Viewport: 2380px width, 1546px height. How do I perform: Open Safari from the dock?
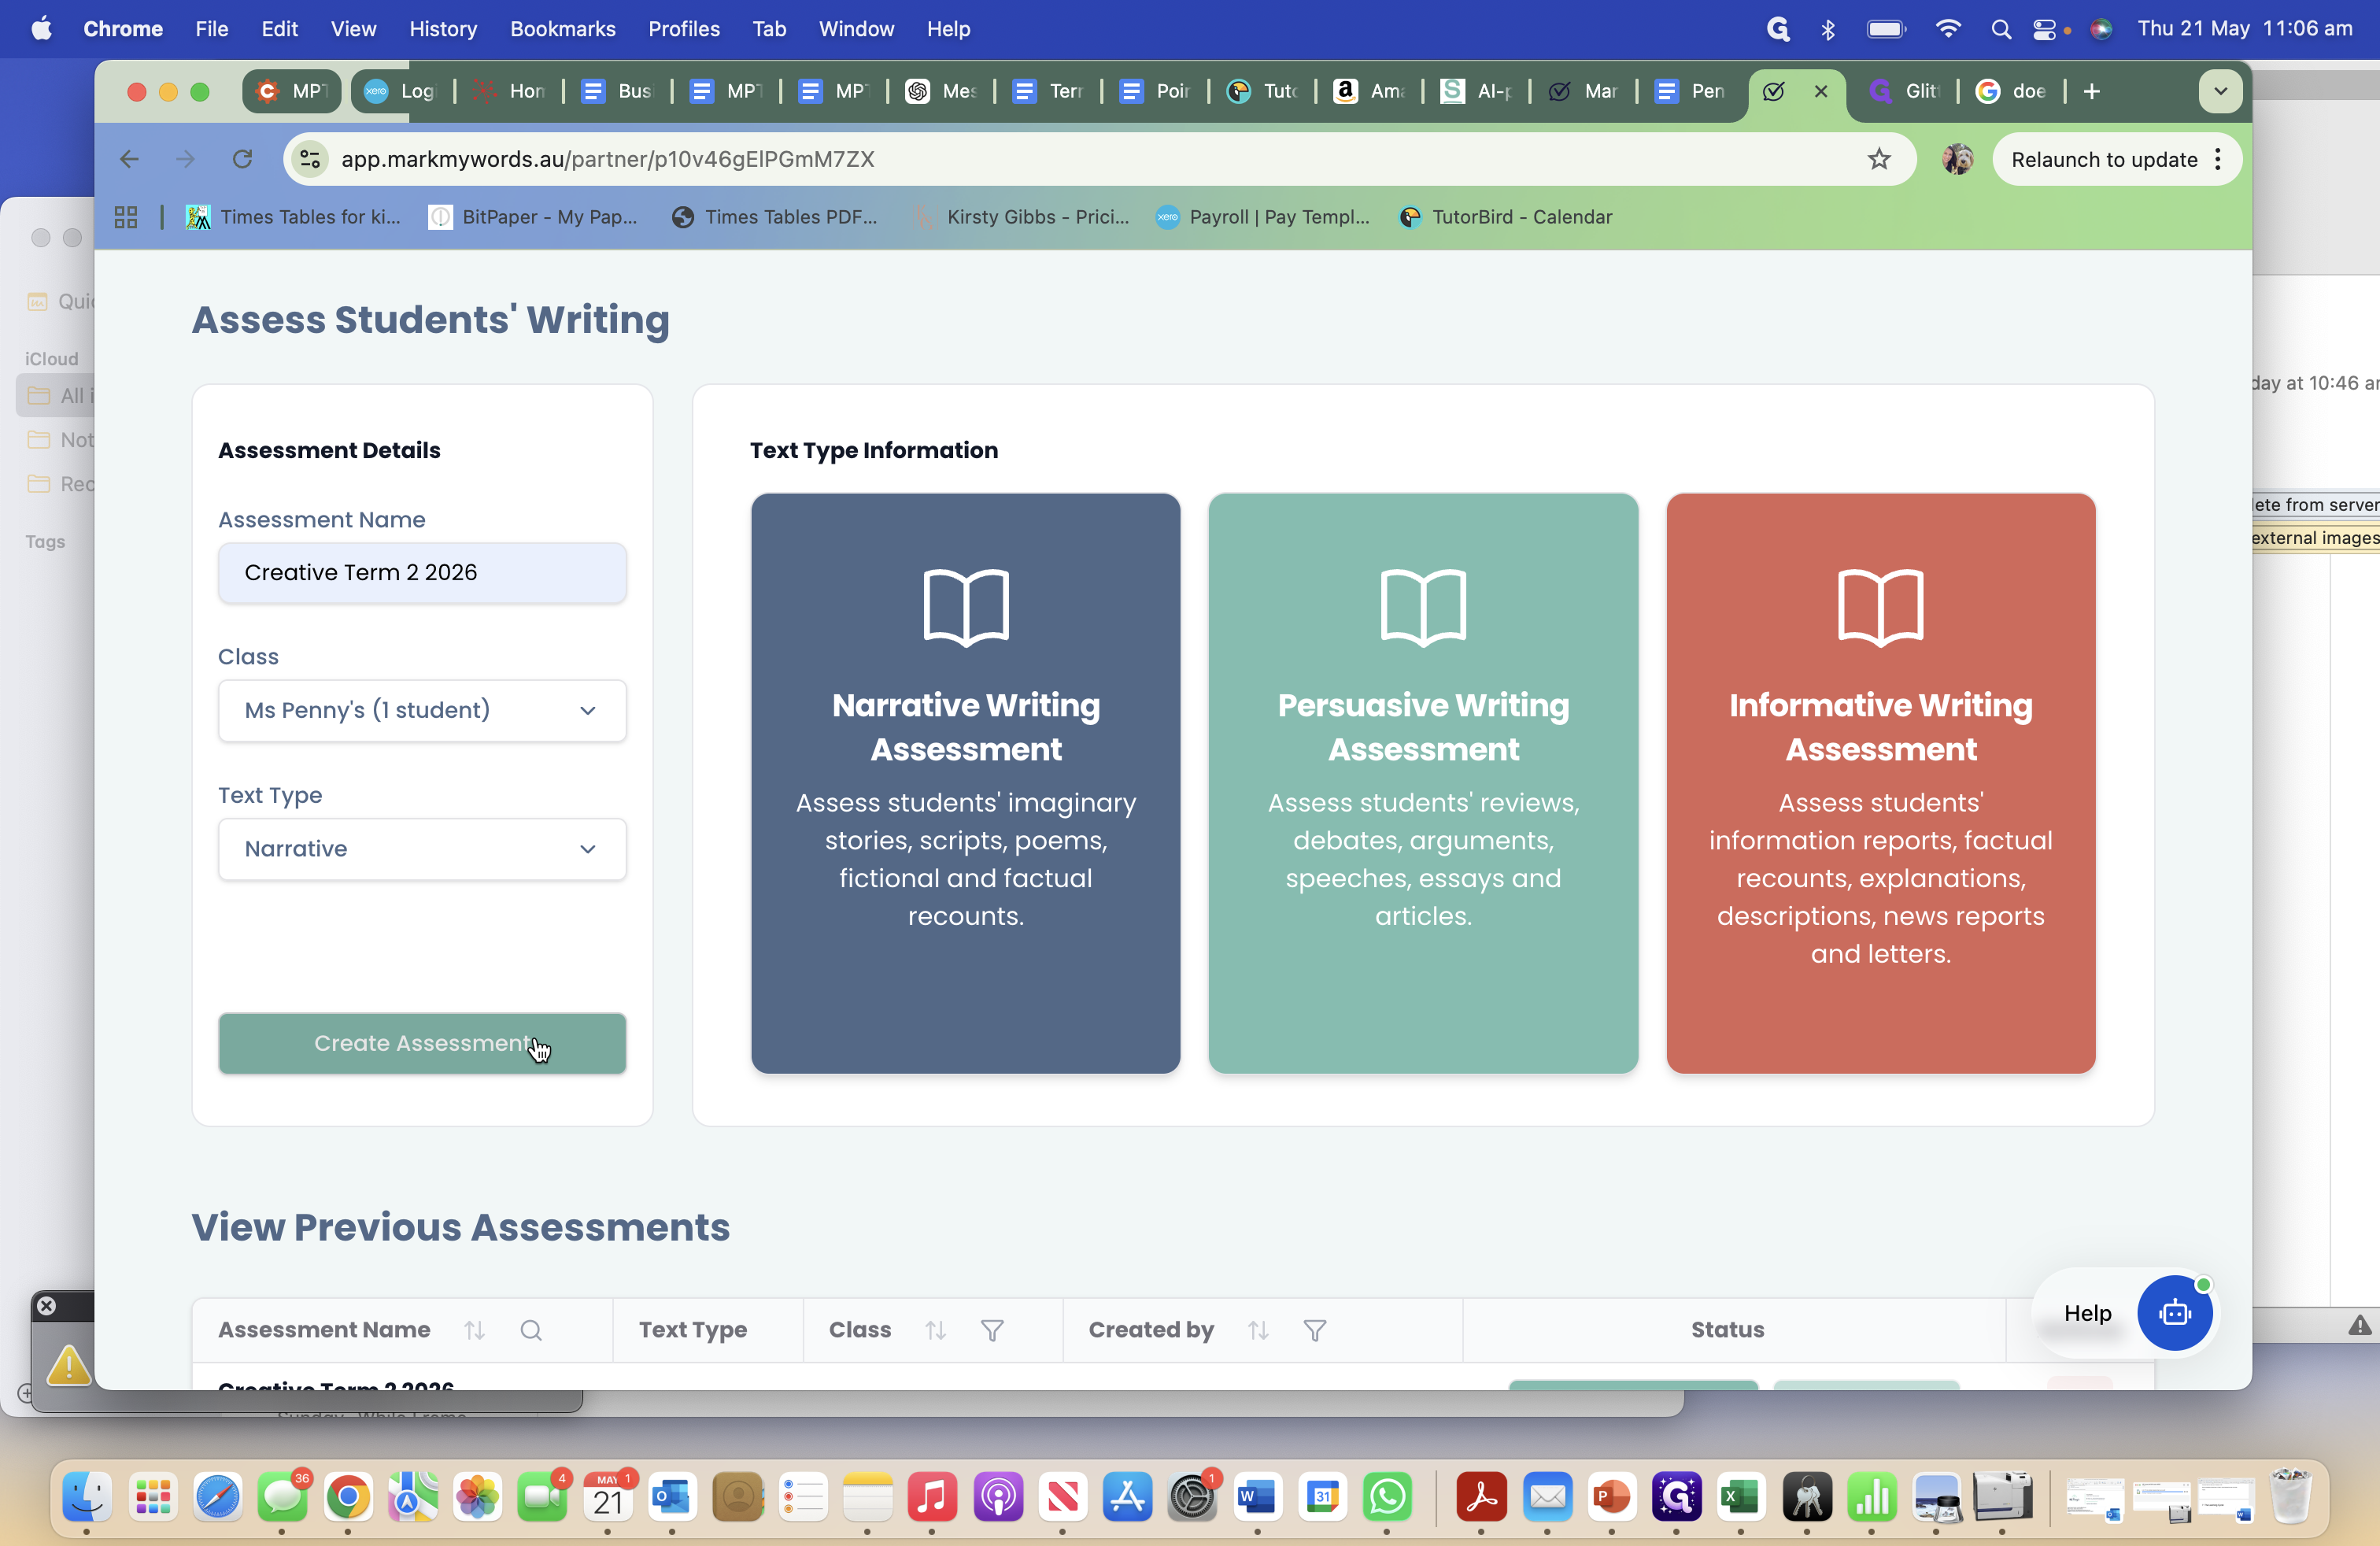217,1497
